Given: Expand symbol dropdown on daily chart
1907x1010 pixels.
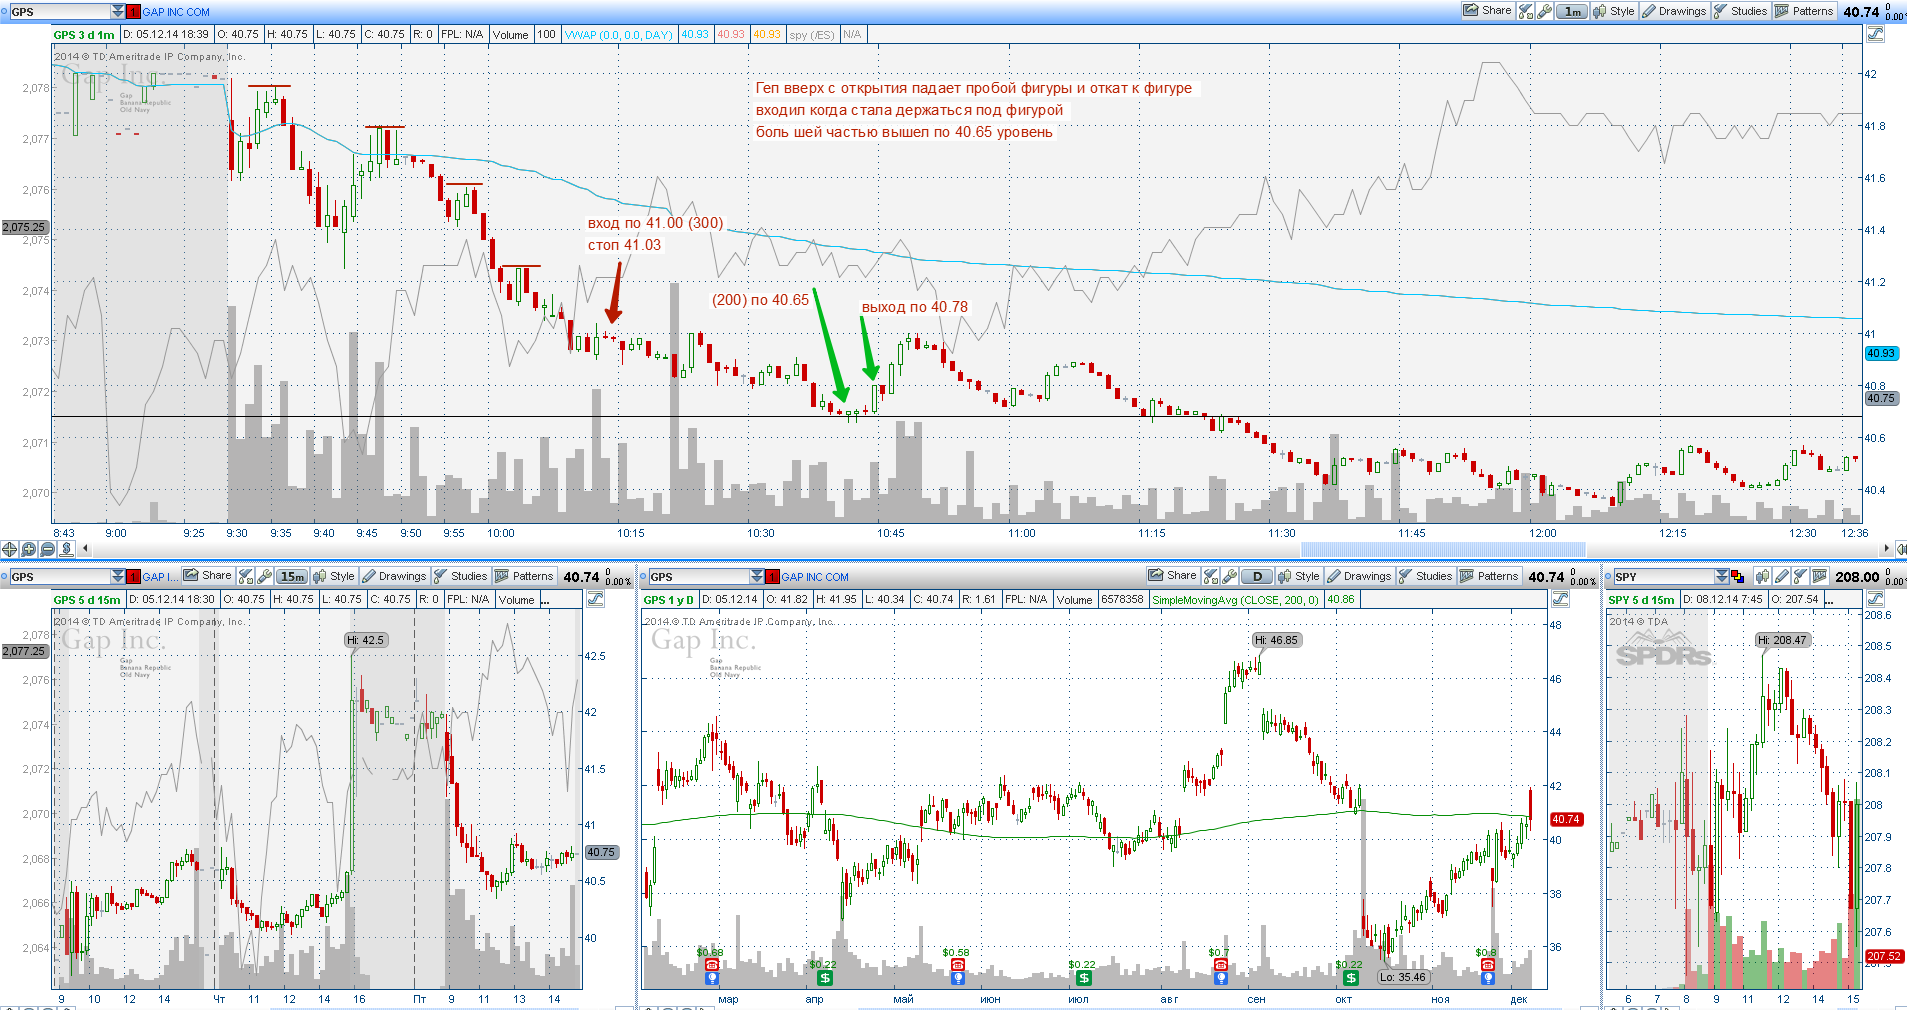Looking at the screenshot, I should tap(757, 577).
